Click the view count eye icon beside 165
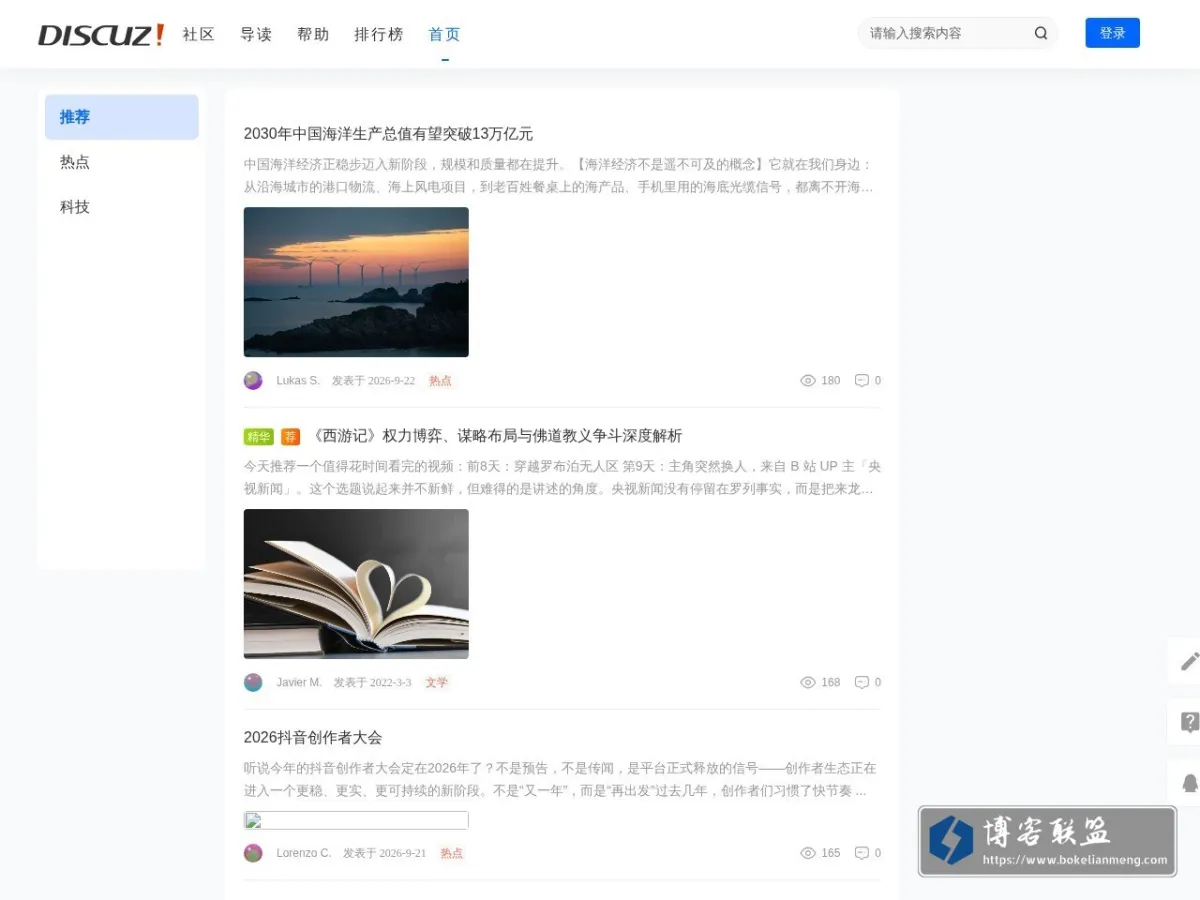Image resolution: width=1200 pixels, height=900 pixels. point(808,854)
